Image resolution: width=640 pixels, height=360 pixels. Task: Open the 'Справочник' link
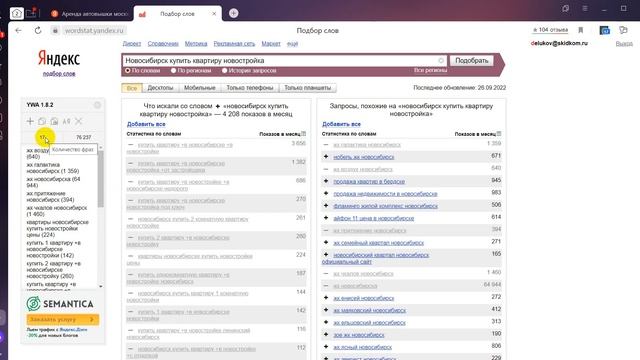click(x=163, y=44)
